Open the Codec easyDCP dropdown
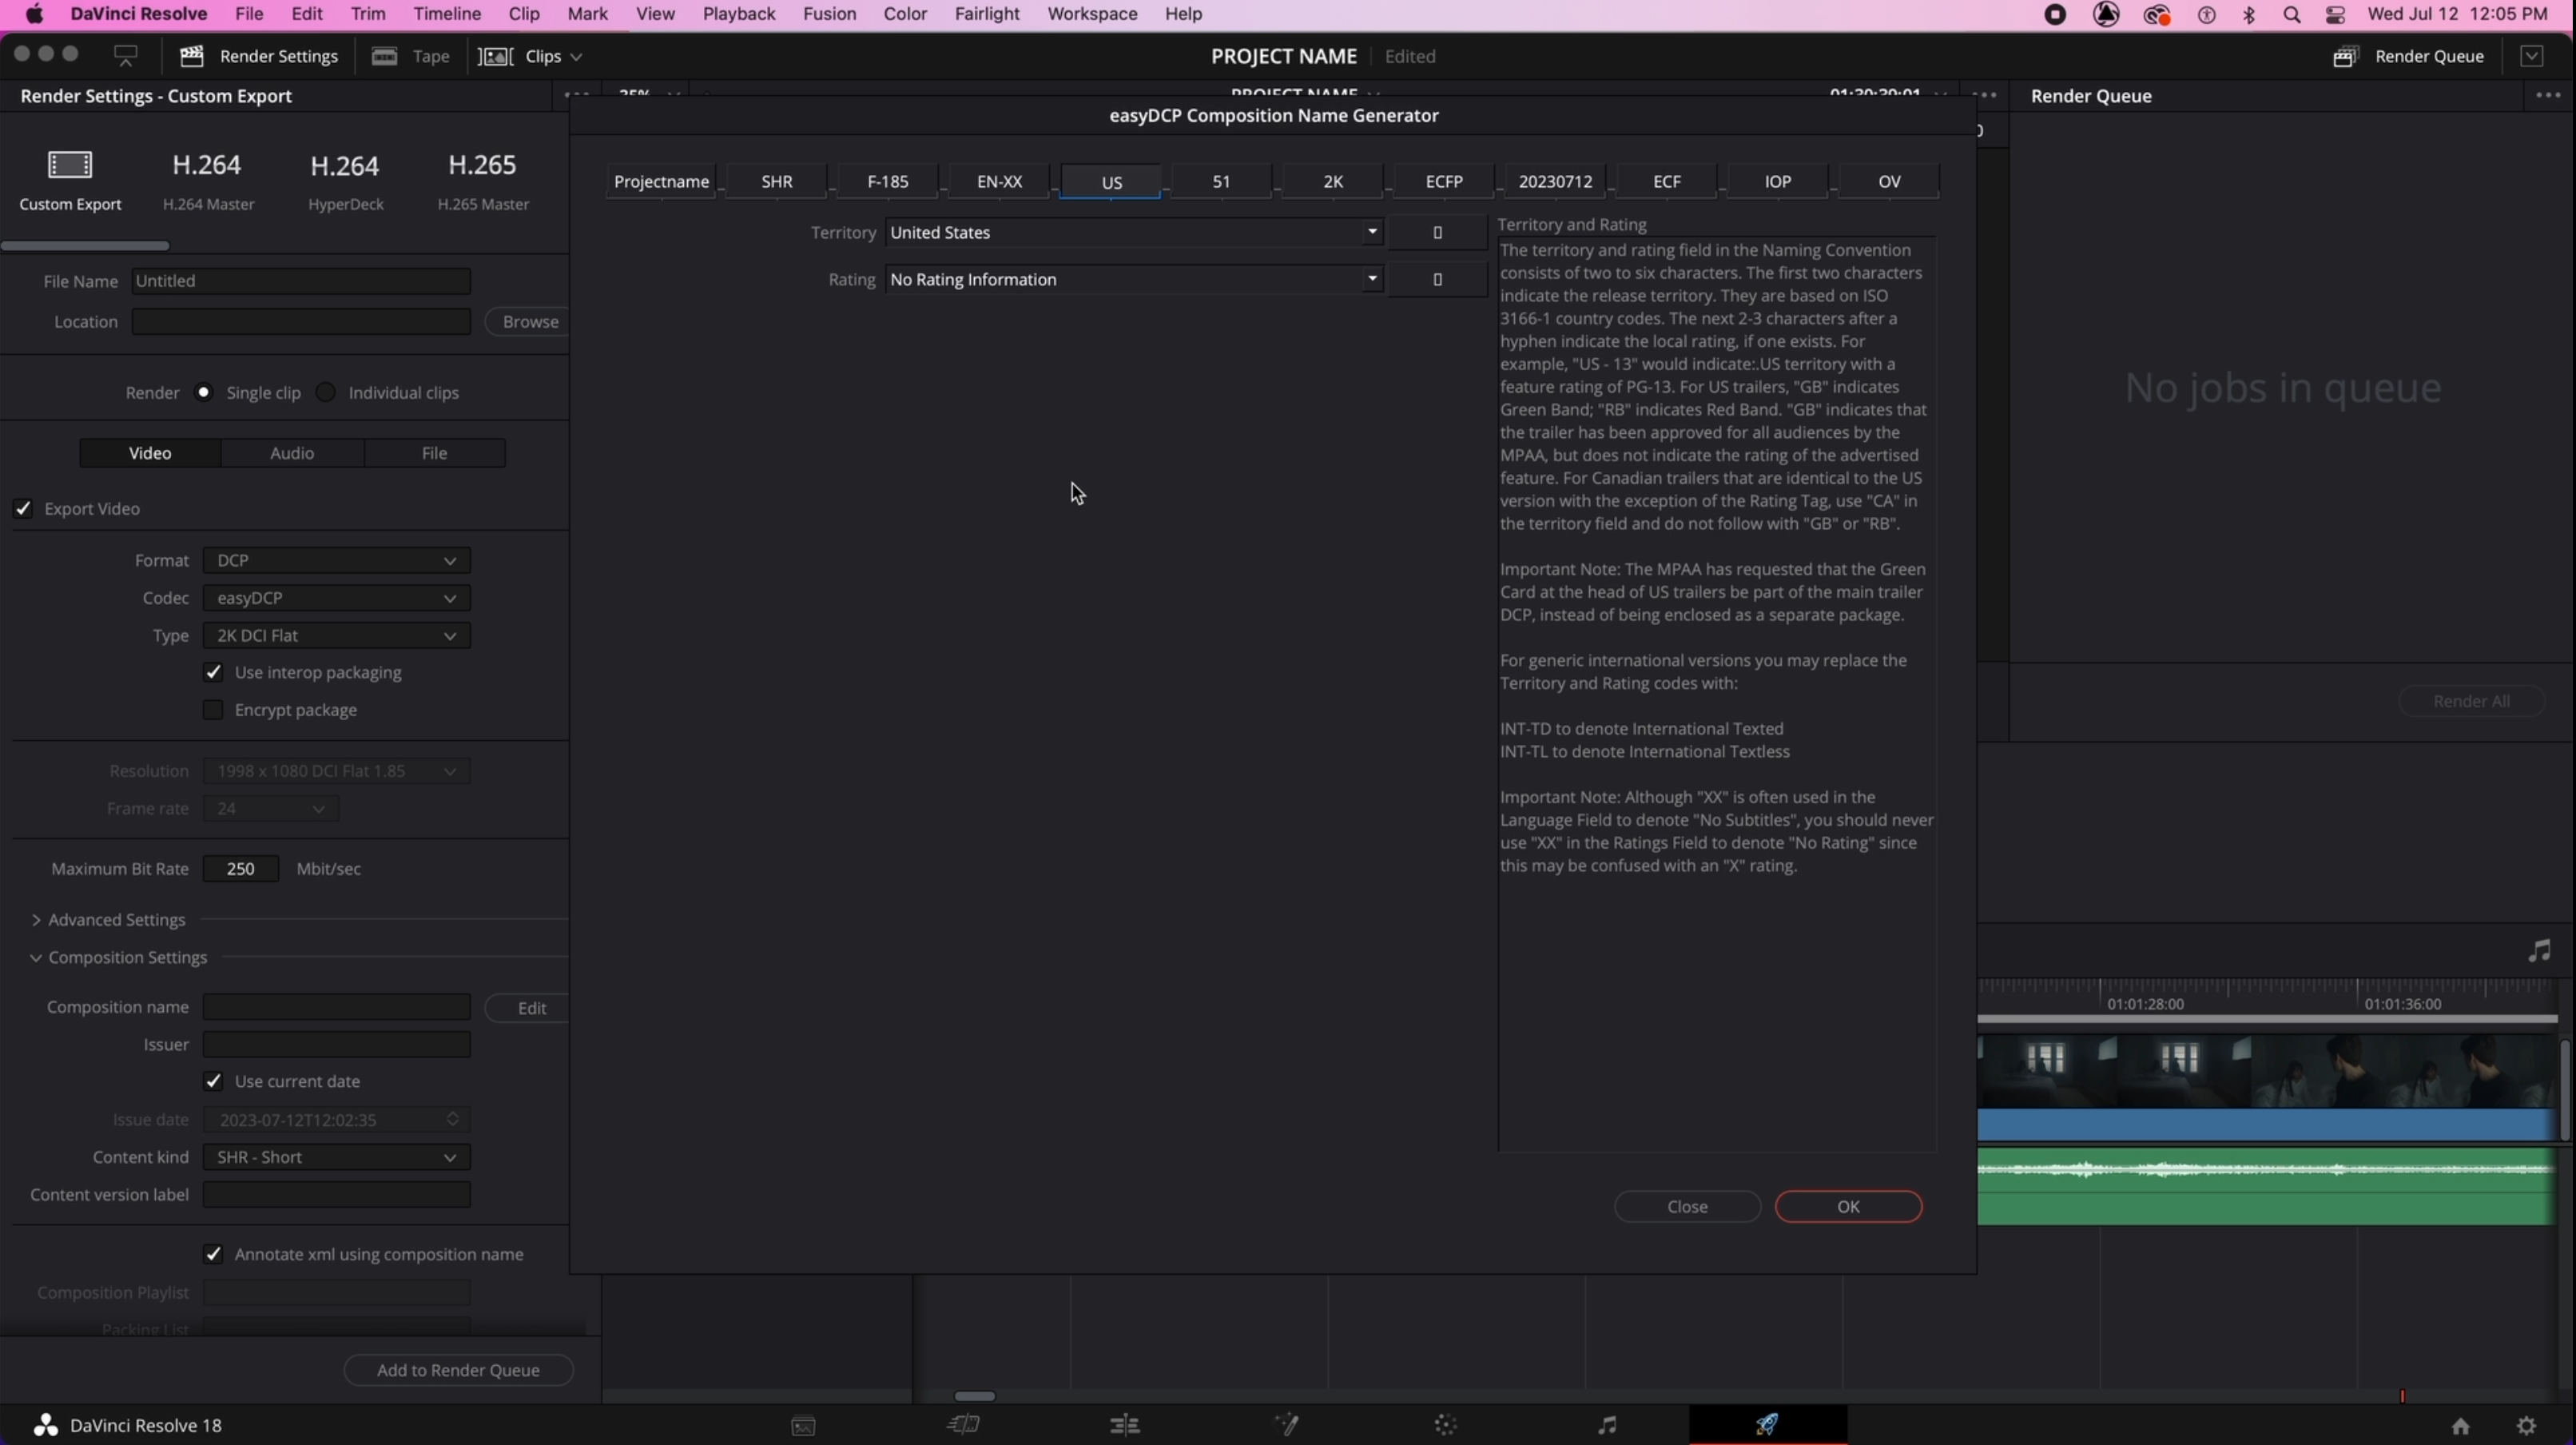 coord(336,598)
